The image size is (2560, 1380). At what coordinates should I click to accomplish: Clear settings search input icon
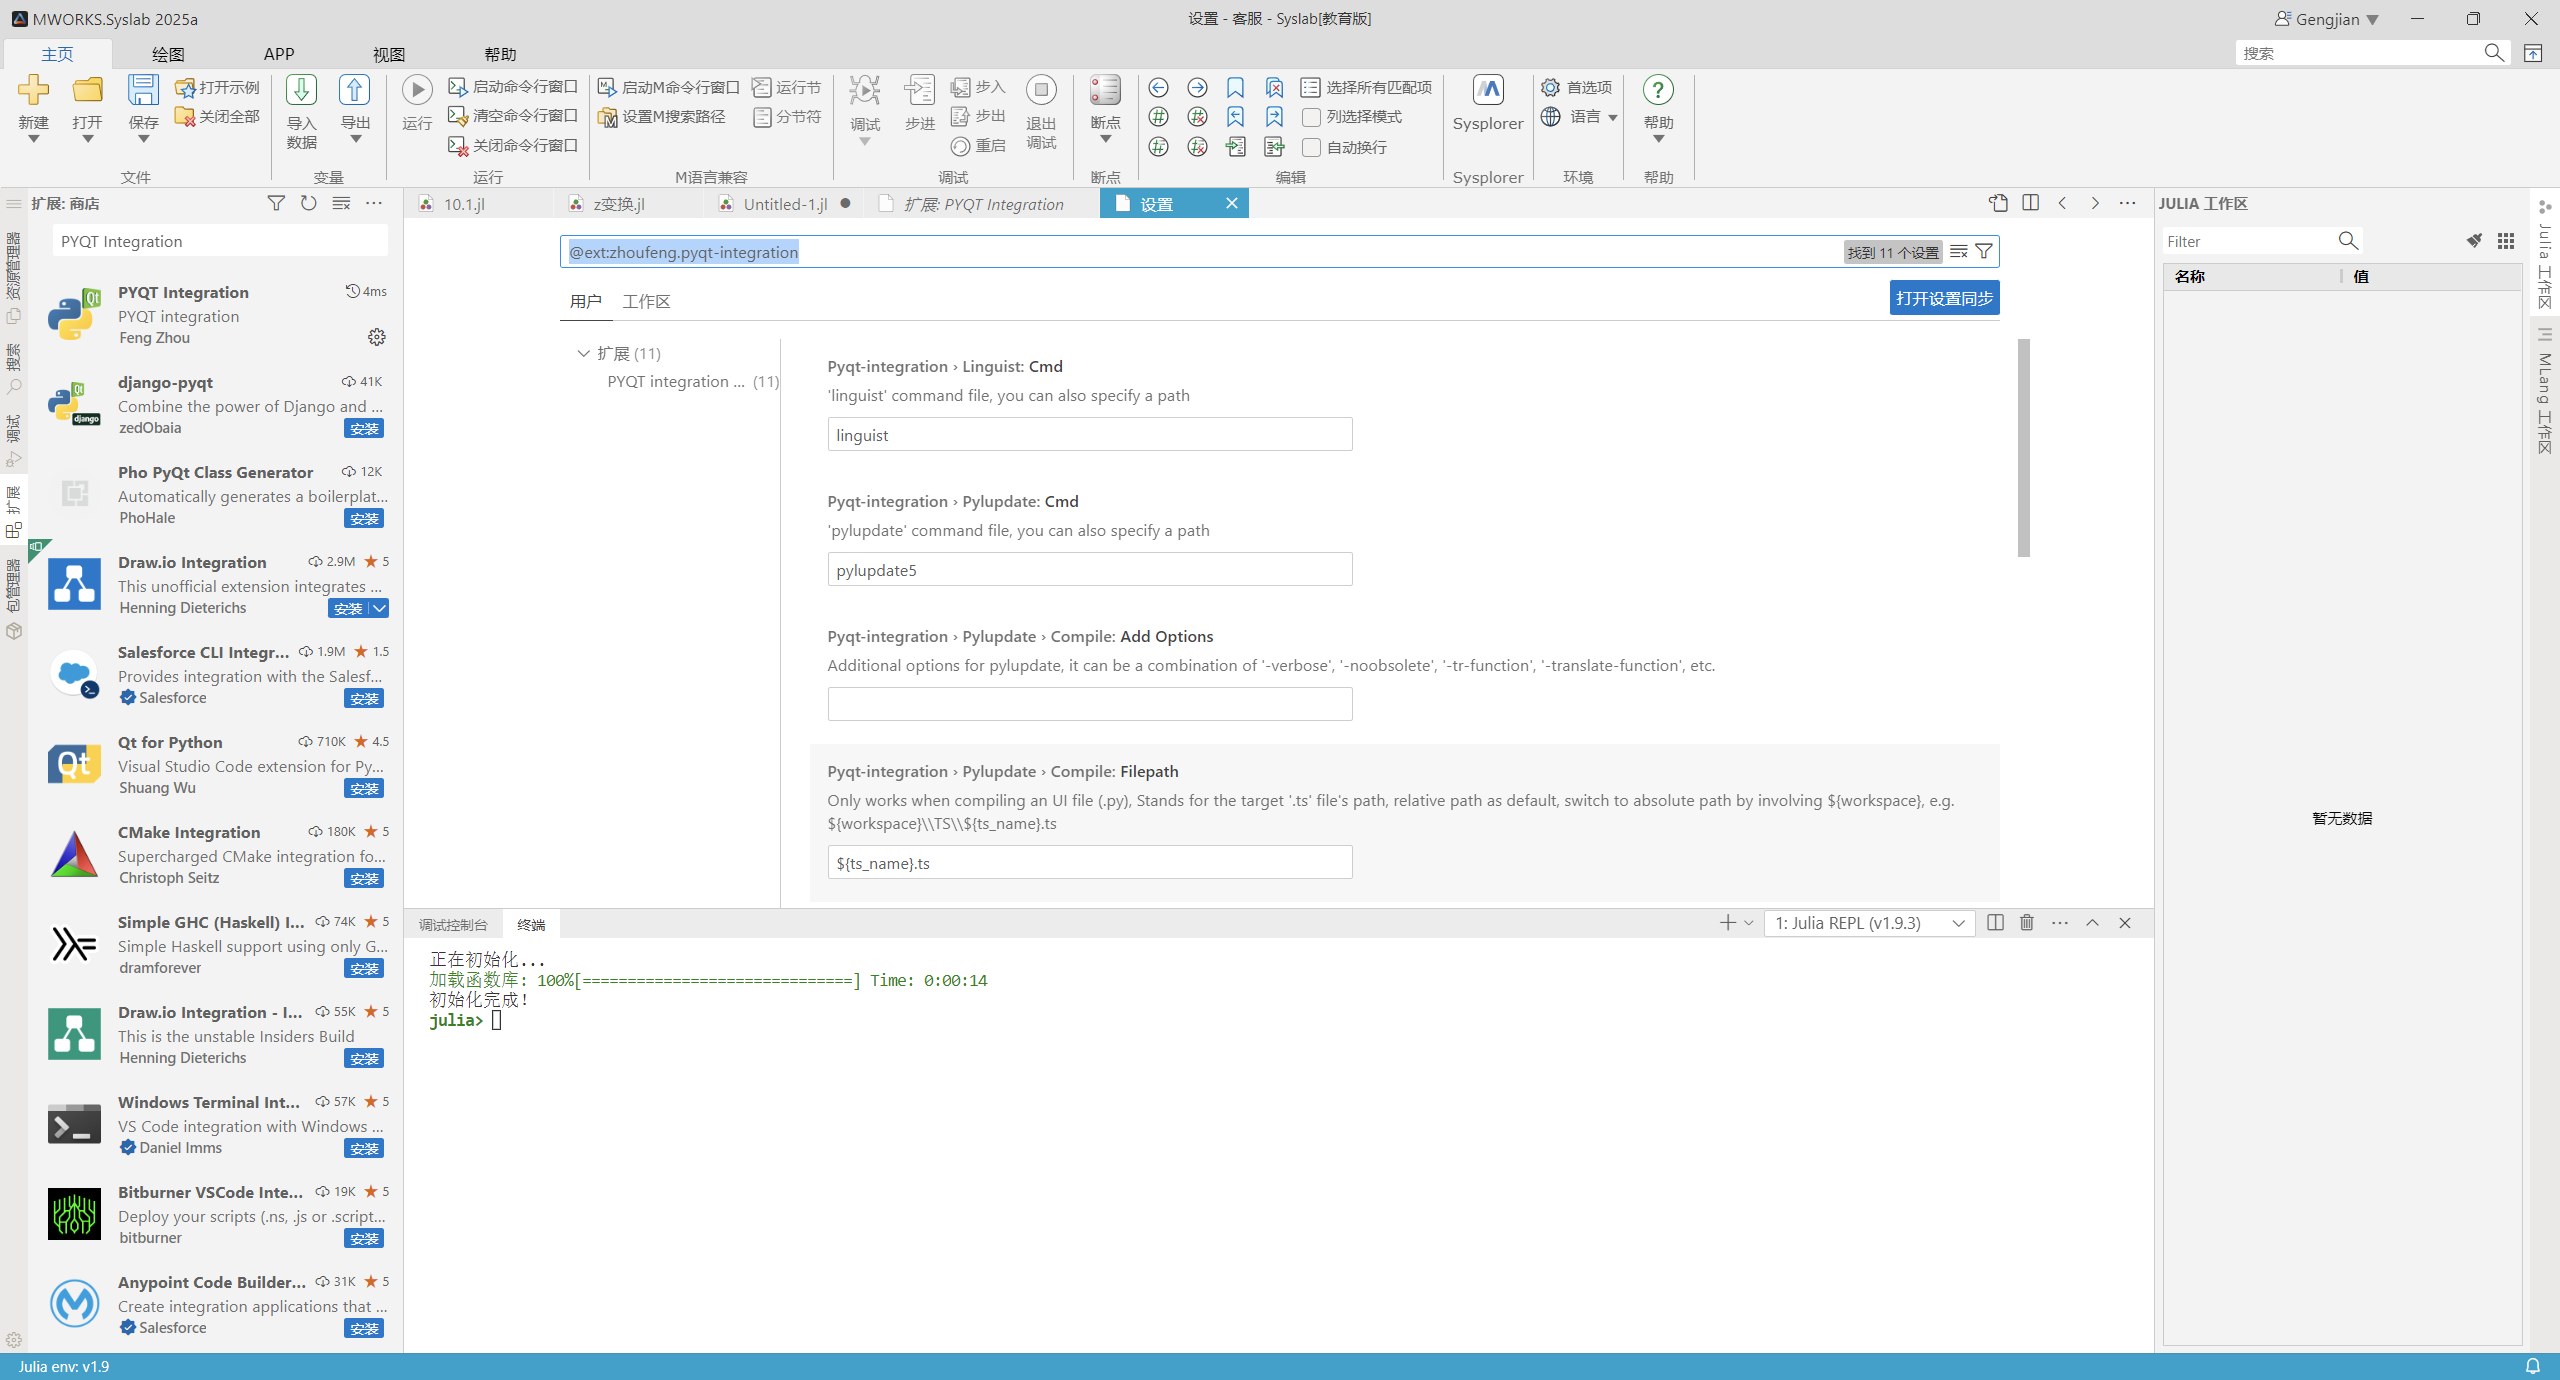(x=1959, y=252)
